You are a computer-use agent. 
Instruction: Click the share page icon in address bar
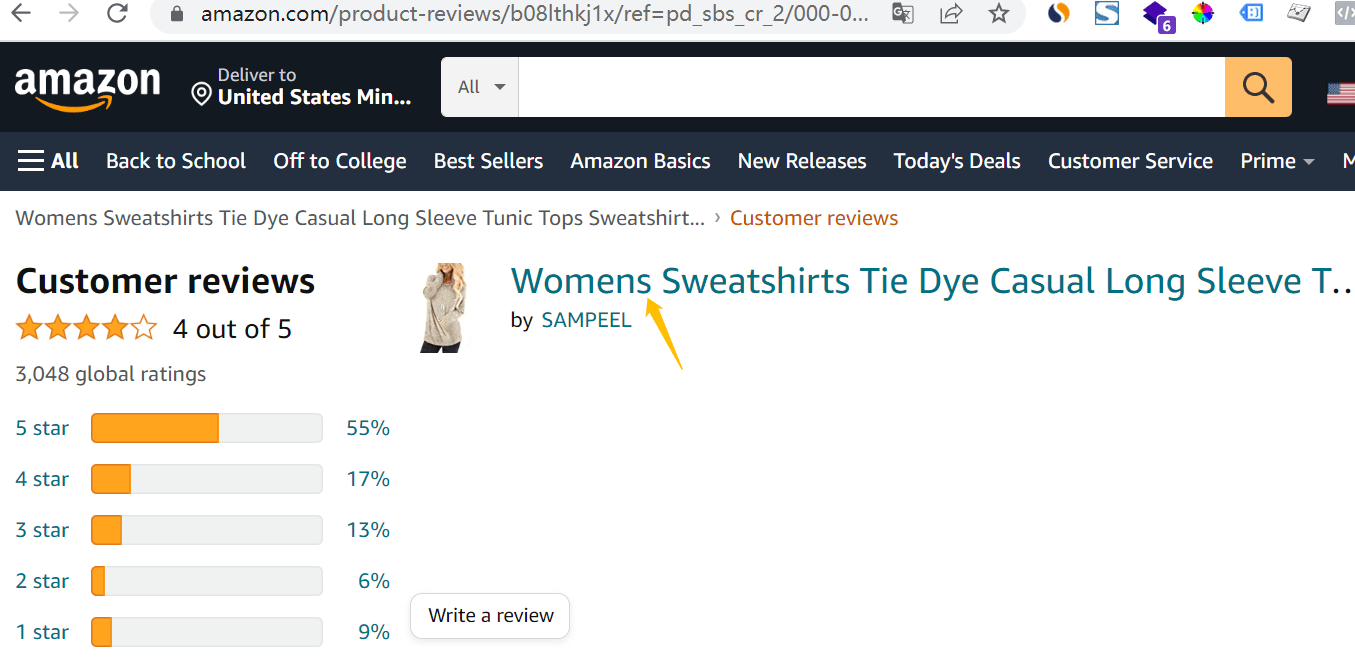pyautogui.click(x=951, y=13)
